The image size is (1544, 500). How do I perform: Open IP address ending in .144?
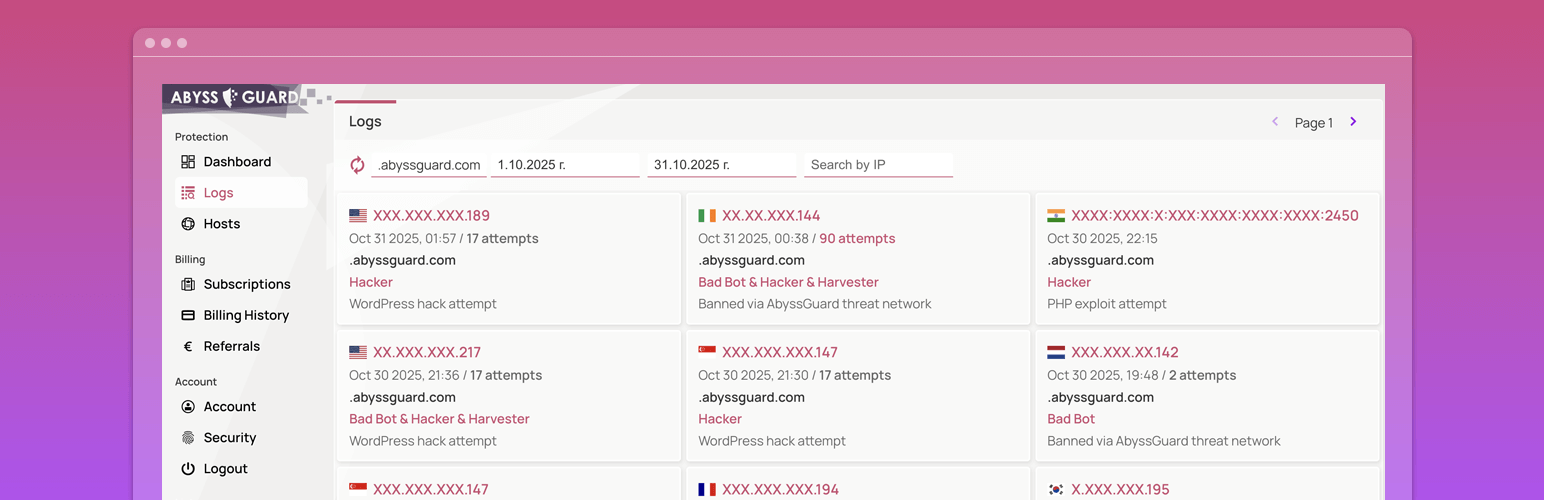pyautogui.click(x=771, y=216)
